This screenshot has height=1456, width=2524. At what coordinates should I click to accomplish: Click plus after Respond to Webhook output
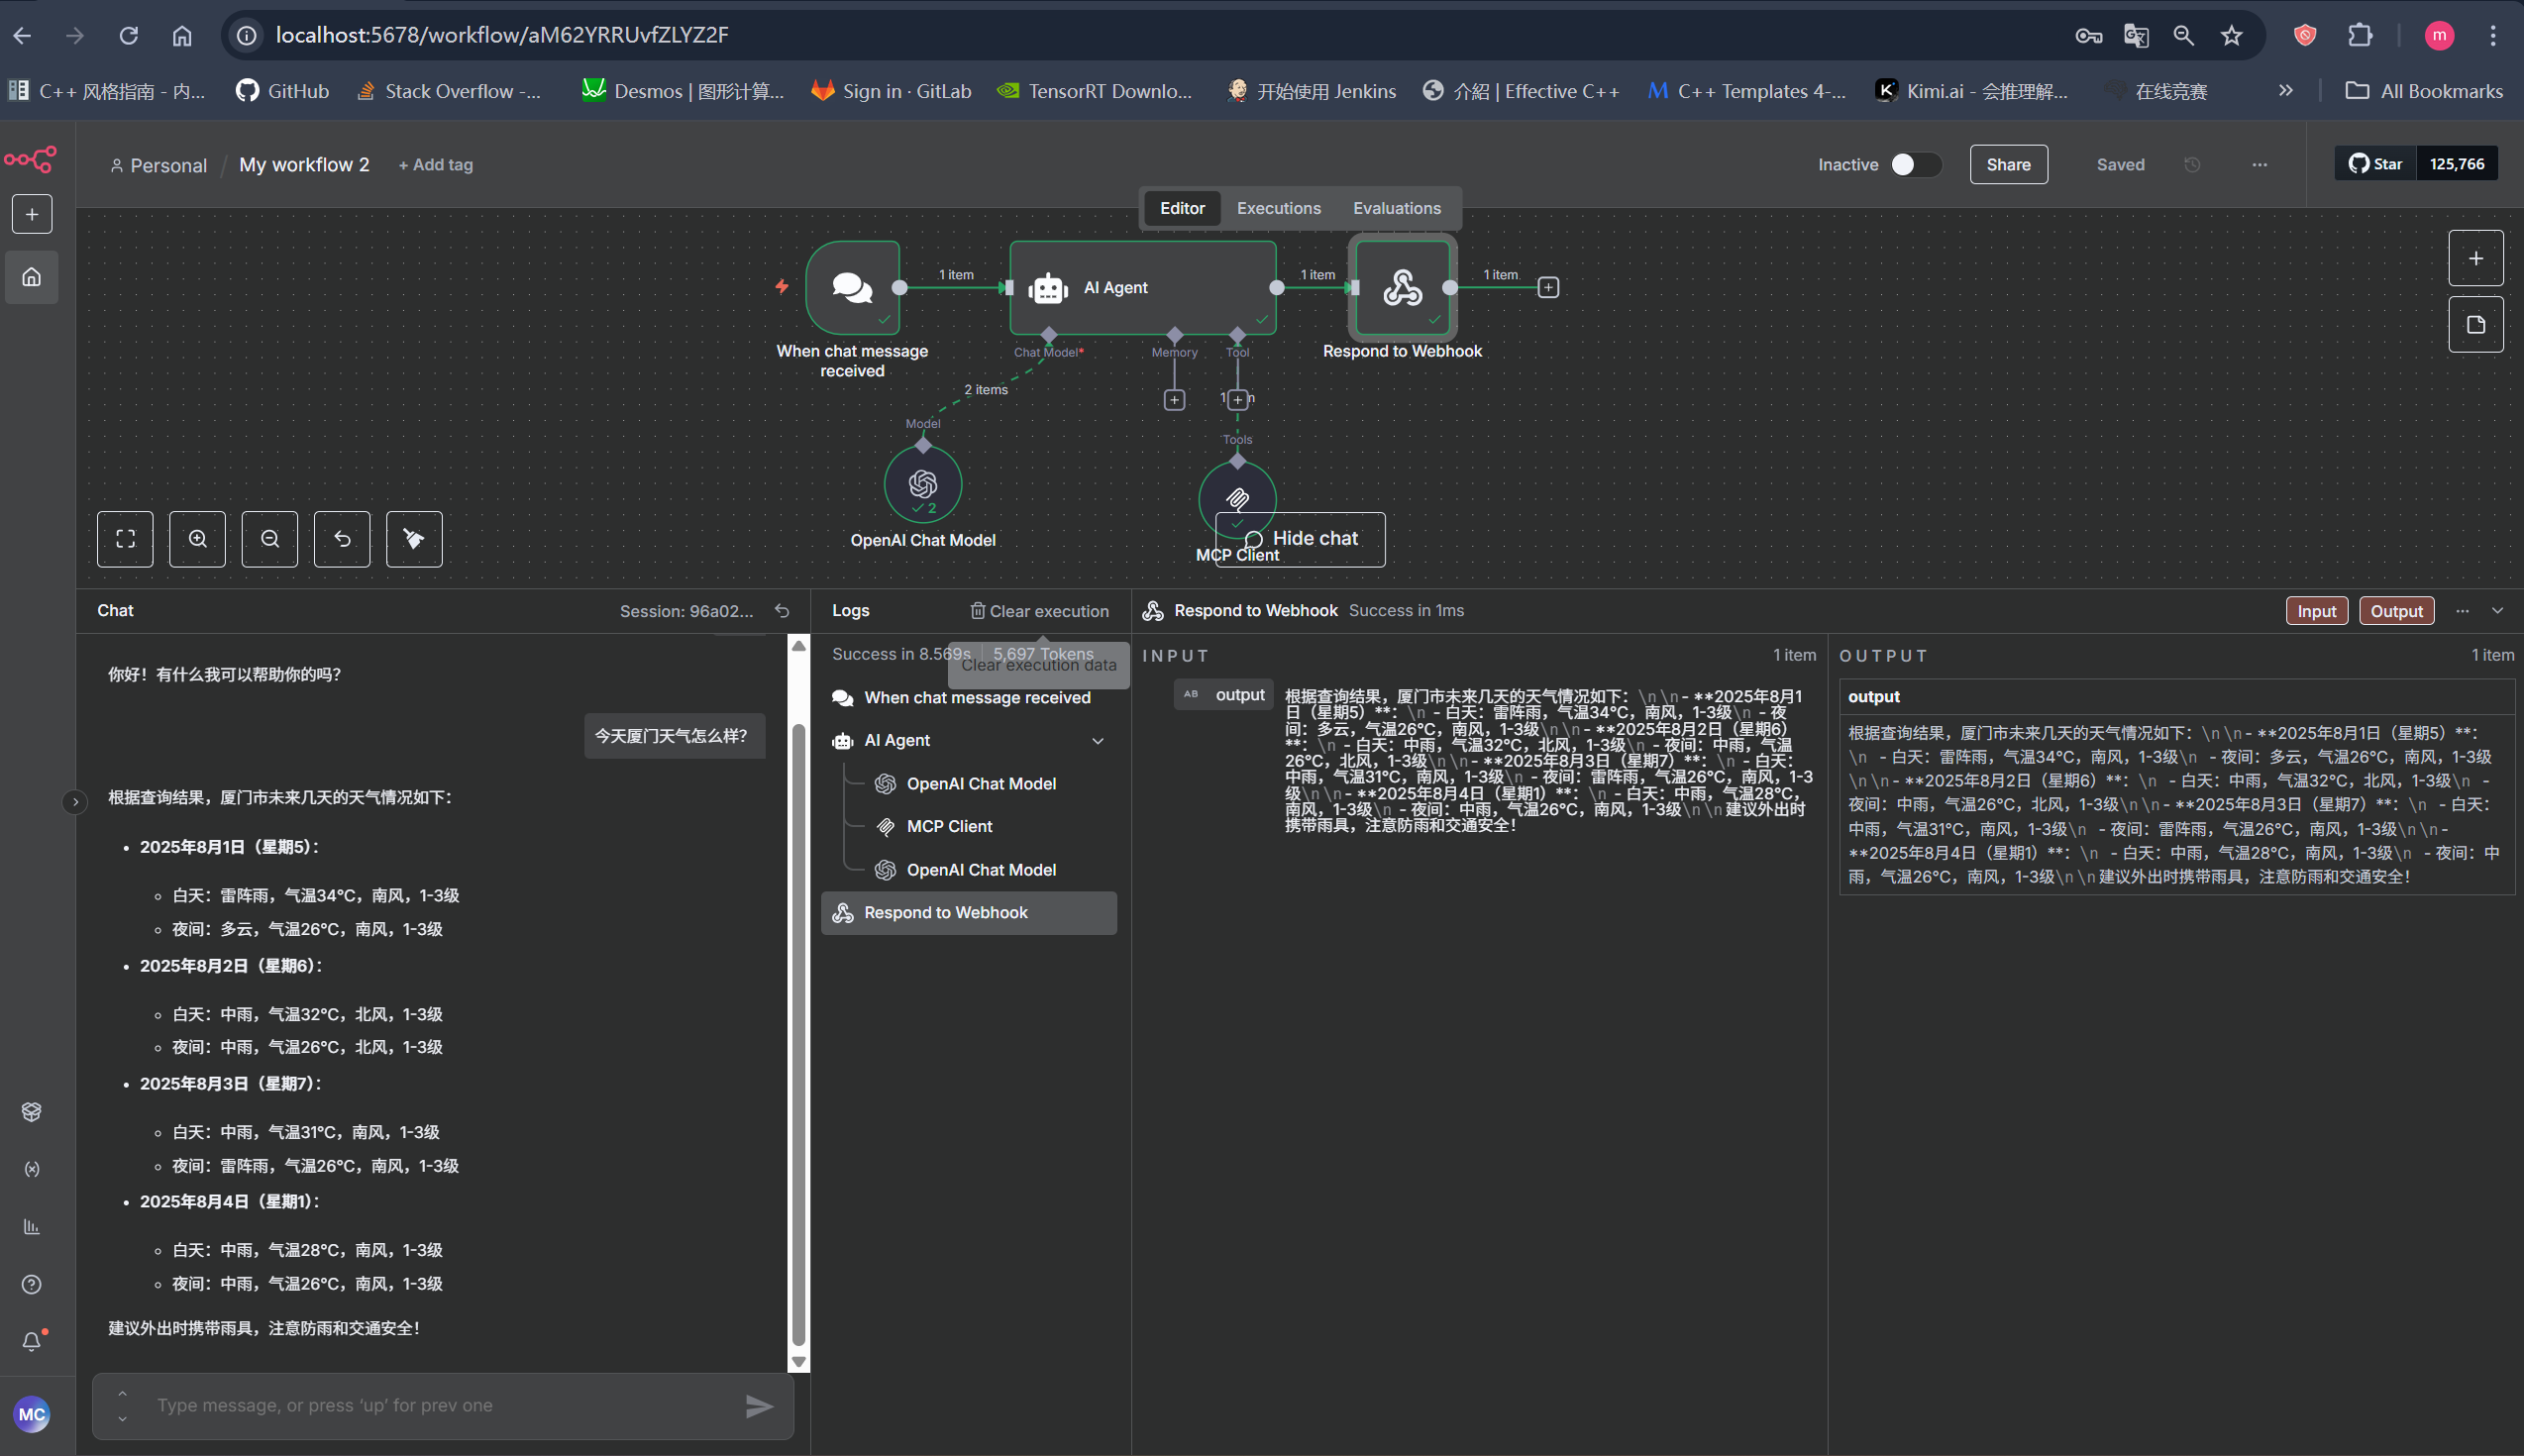point(1548,288)
